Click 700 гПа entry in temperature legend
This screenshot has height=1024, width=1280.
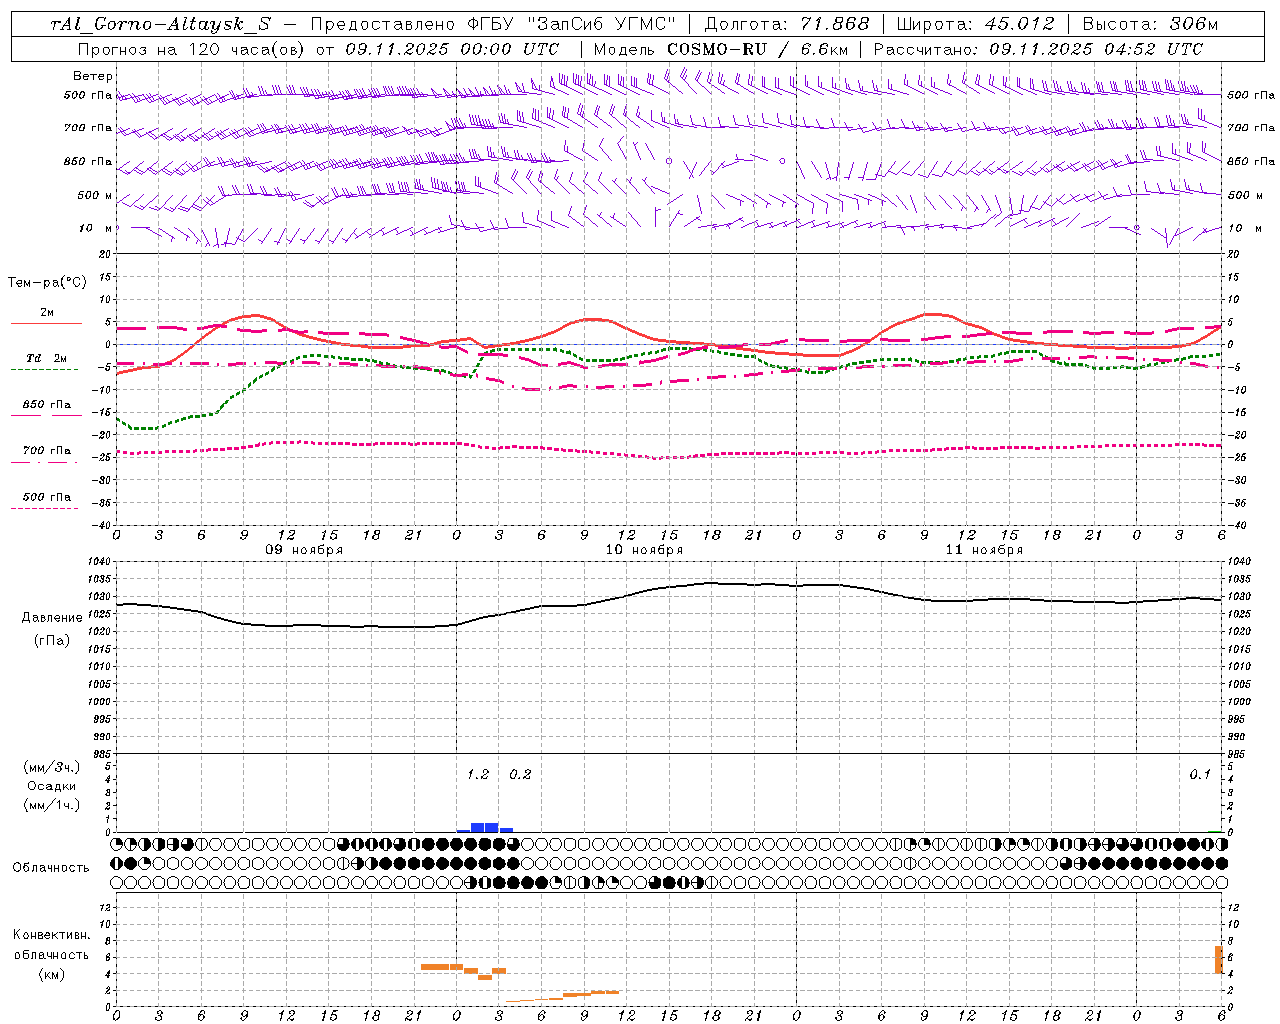click(x=47, y=454)
